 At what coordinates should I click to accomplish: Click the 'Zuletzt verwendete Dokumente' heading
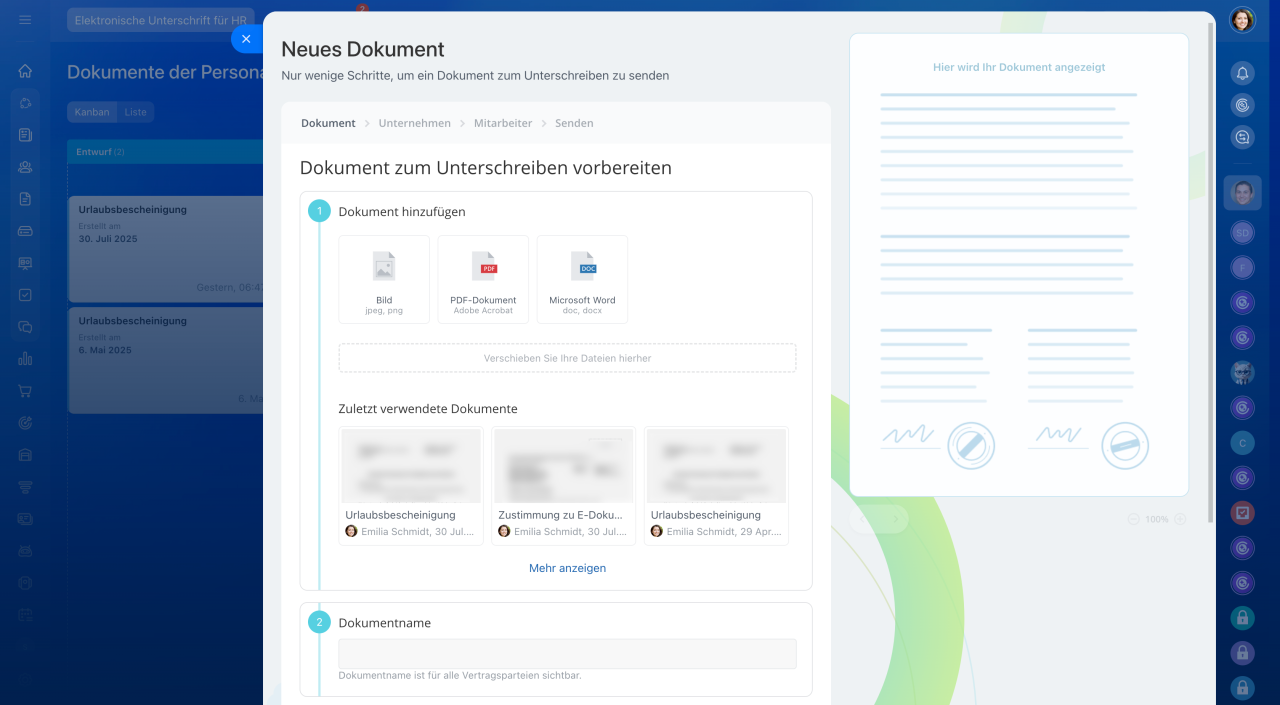tap(428, 409)
